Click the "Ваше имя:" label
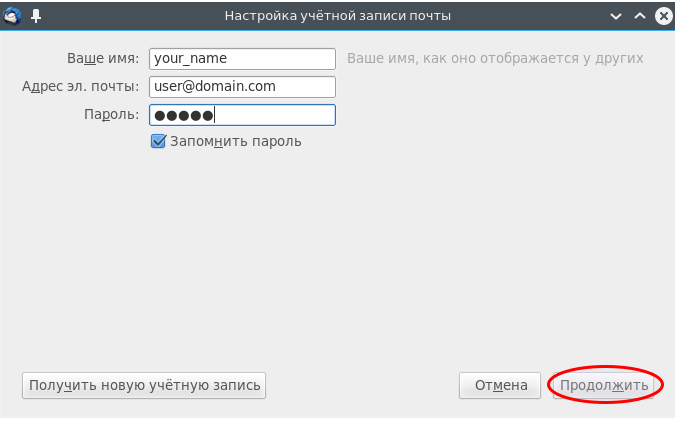The width and height of the screenshot is (677, 421). tap(103, 58)
